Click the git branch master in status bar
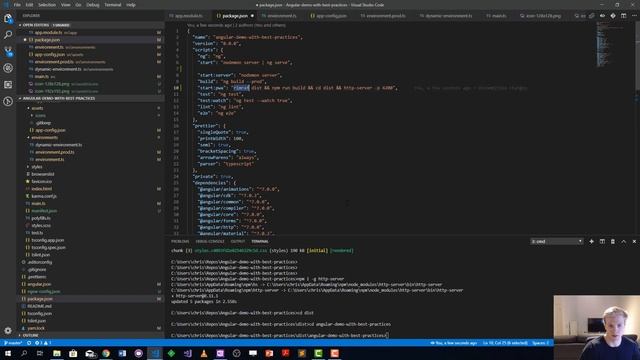Screen dimensions: 640x360 pyautogui.click(x=13, y=343)
